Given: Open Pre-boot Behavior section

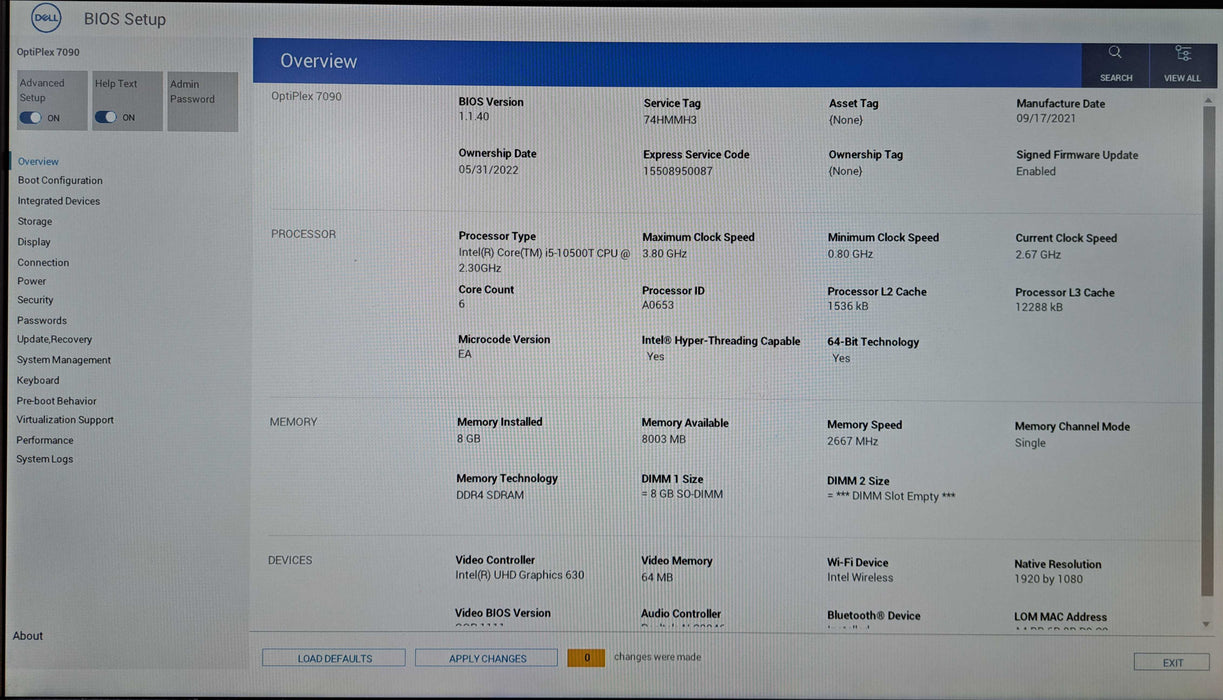Looking at the screenshot, I should click(x=56, y=401).
